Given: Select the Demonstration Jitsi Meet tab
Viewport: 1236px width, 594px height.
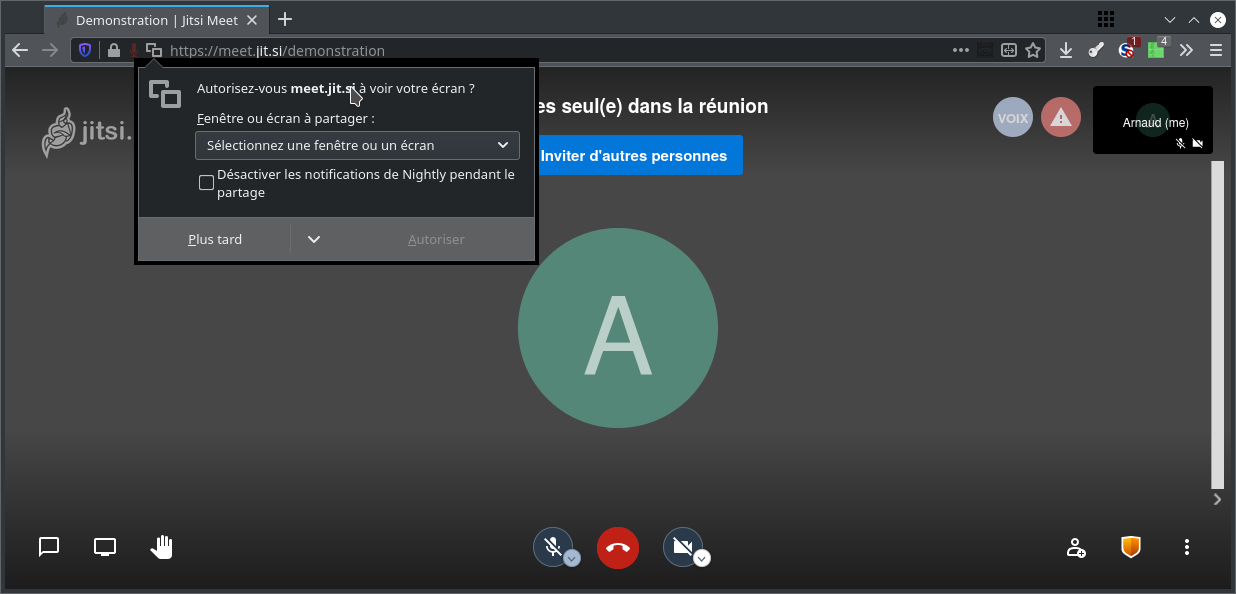Looking at the screenshot, I should (155, 20).
